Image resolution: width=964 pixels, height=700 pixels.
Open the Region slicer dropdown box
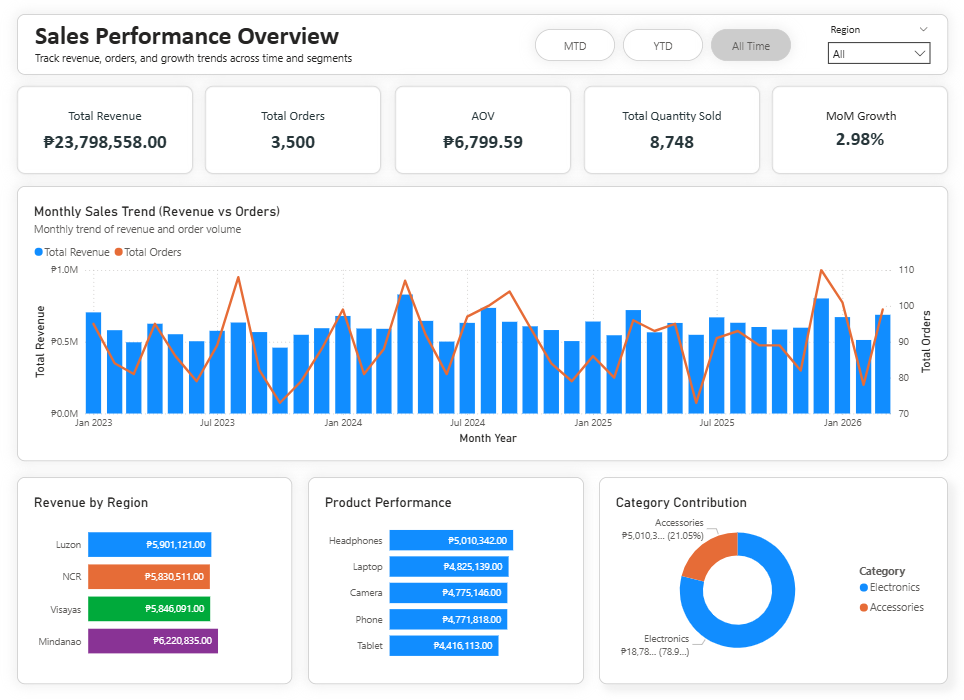click(878, 54)
